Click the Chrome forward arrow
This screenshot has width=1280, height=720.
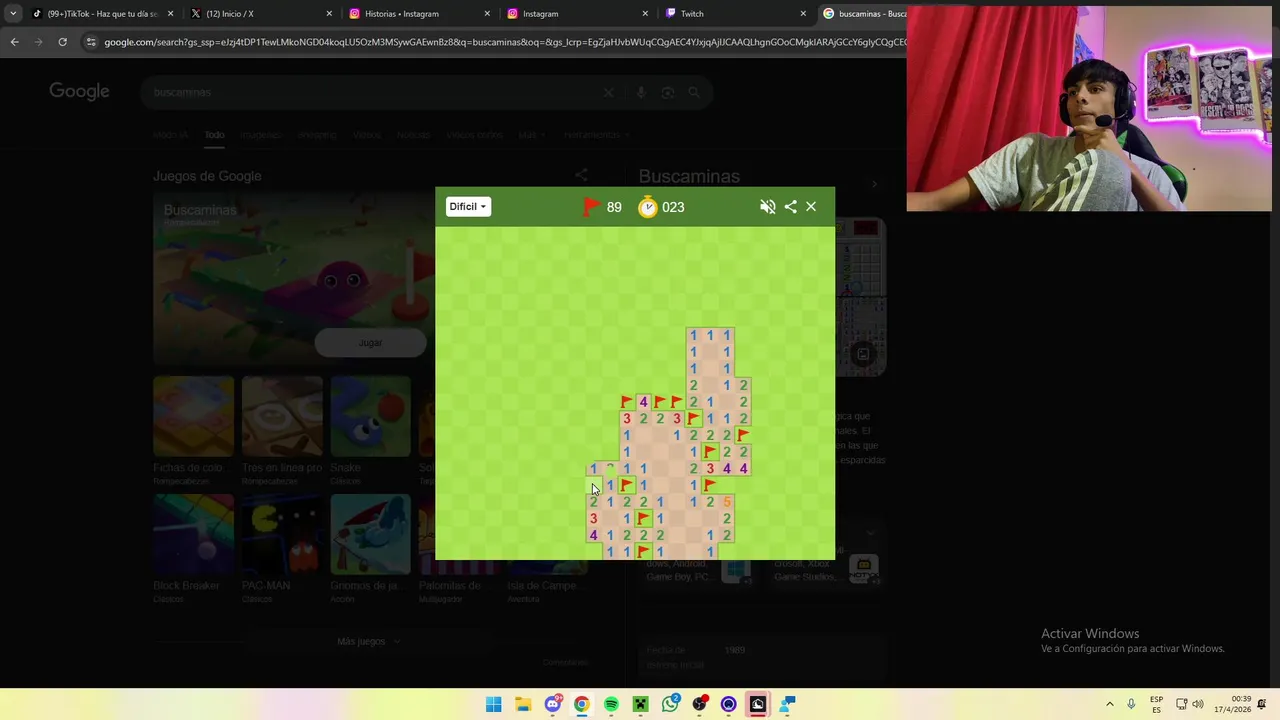click(38, 42)
